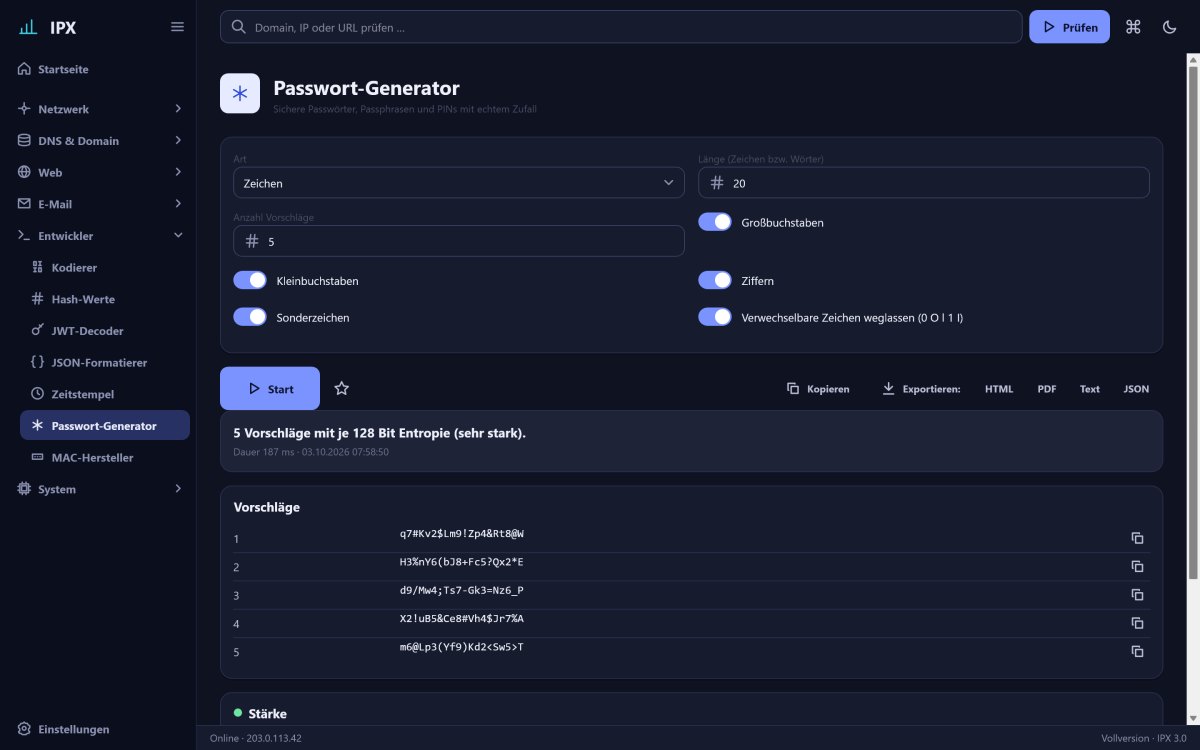Copy password suggestion 5
Image resolution: width=1200 pixels, height=750 pixels.
point(1137,651)
